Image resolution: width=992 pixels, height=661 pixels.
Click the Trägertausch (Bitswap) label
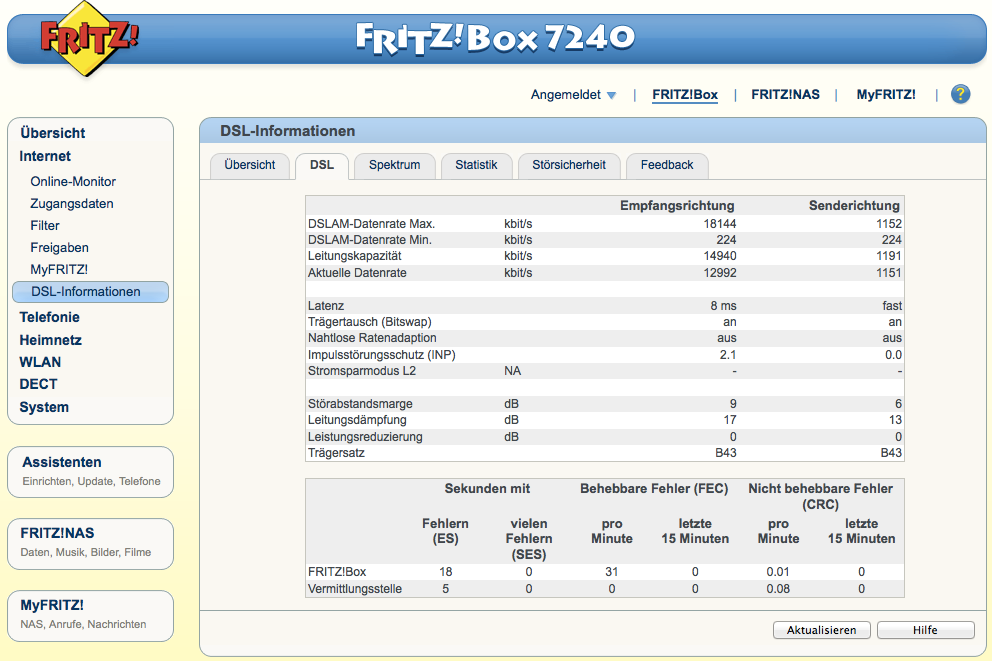pyautogui.click(x=369, y=322)
